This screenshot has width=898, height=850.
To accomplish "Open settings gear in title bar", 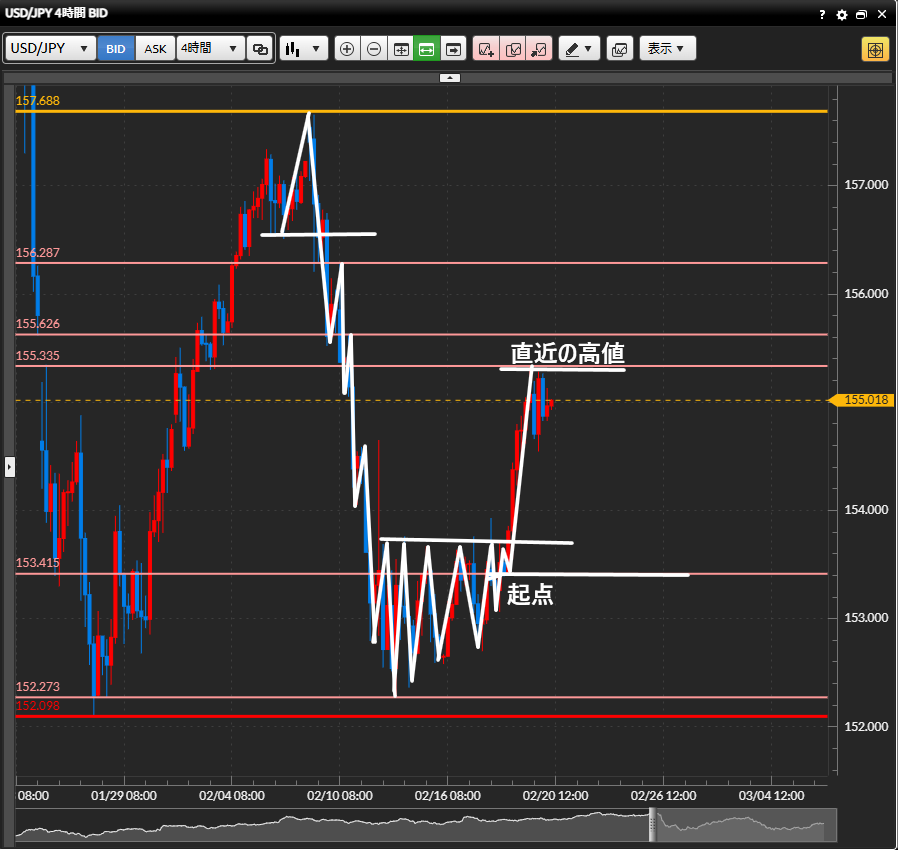I will 842,15.
